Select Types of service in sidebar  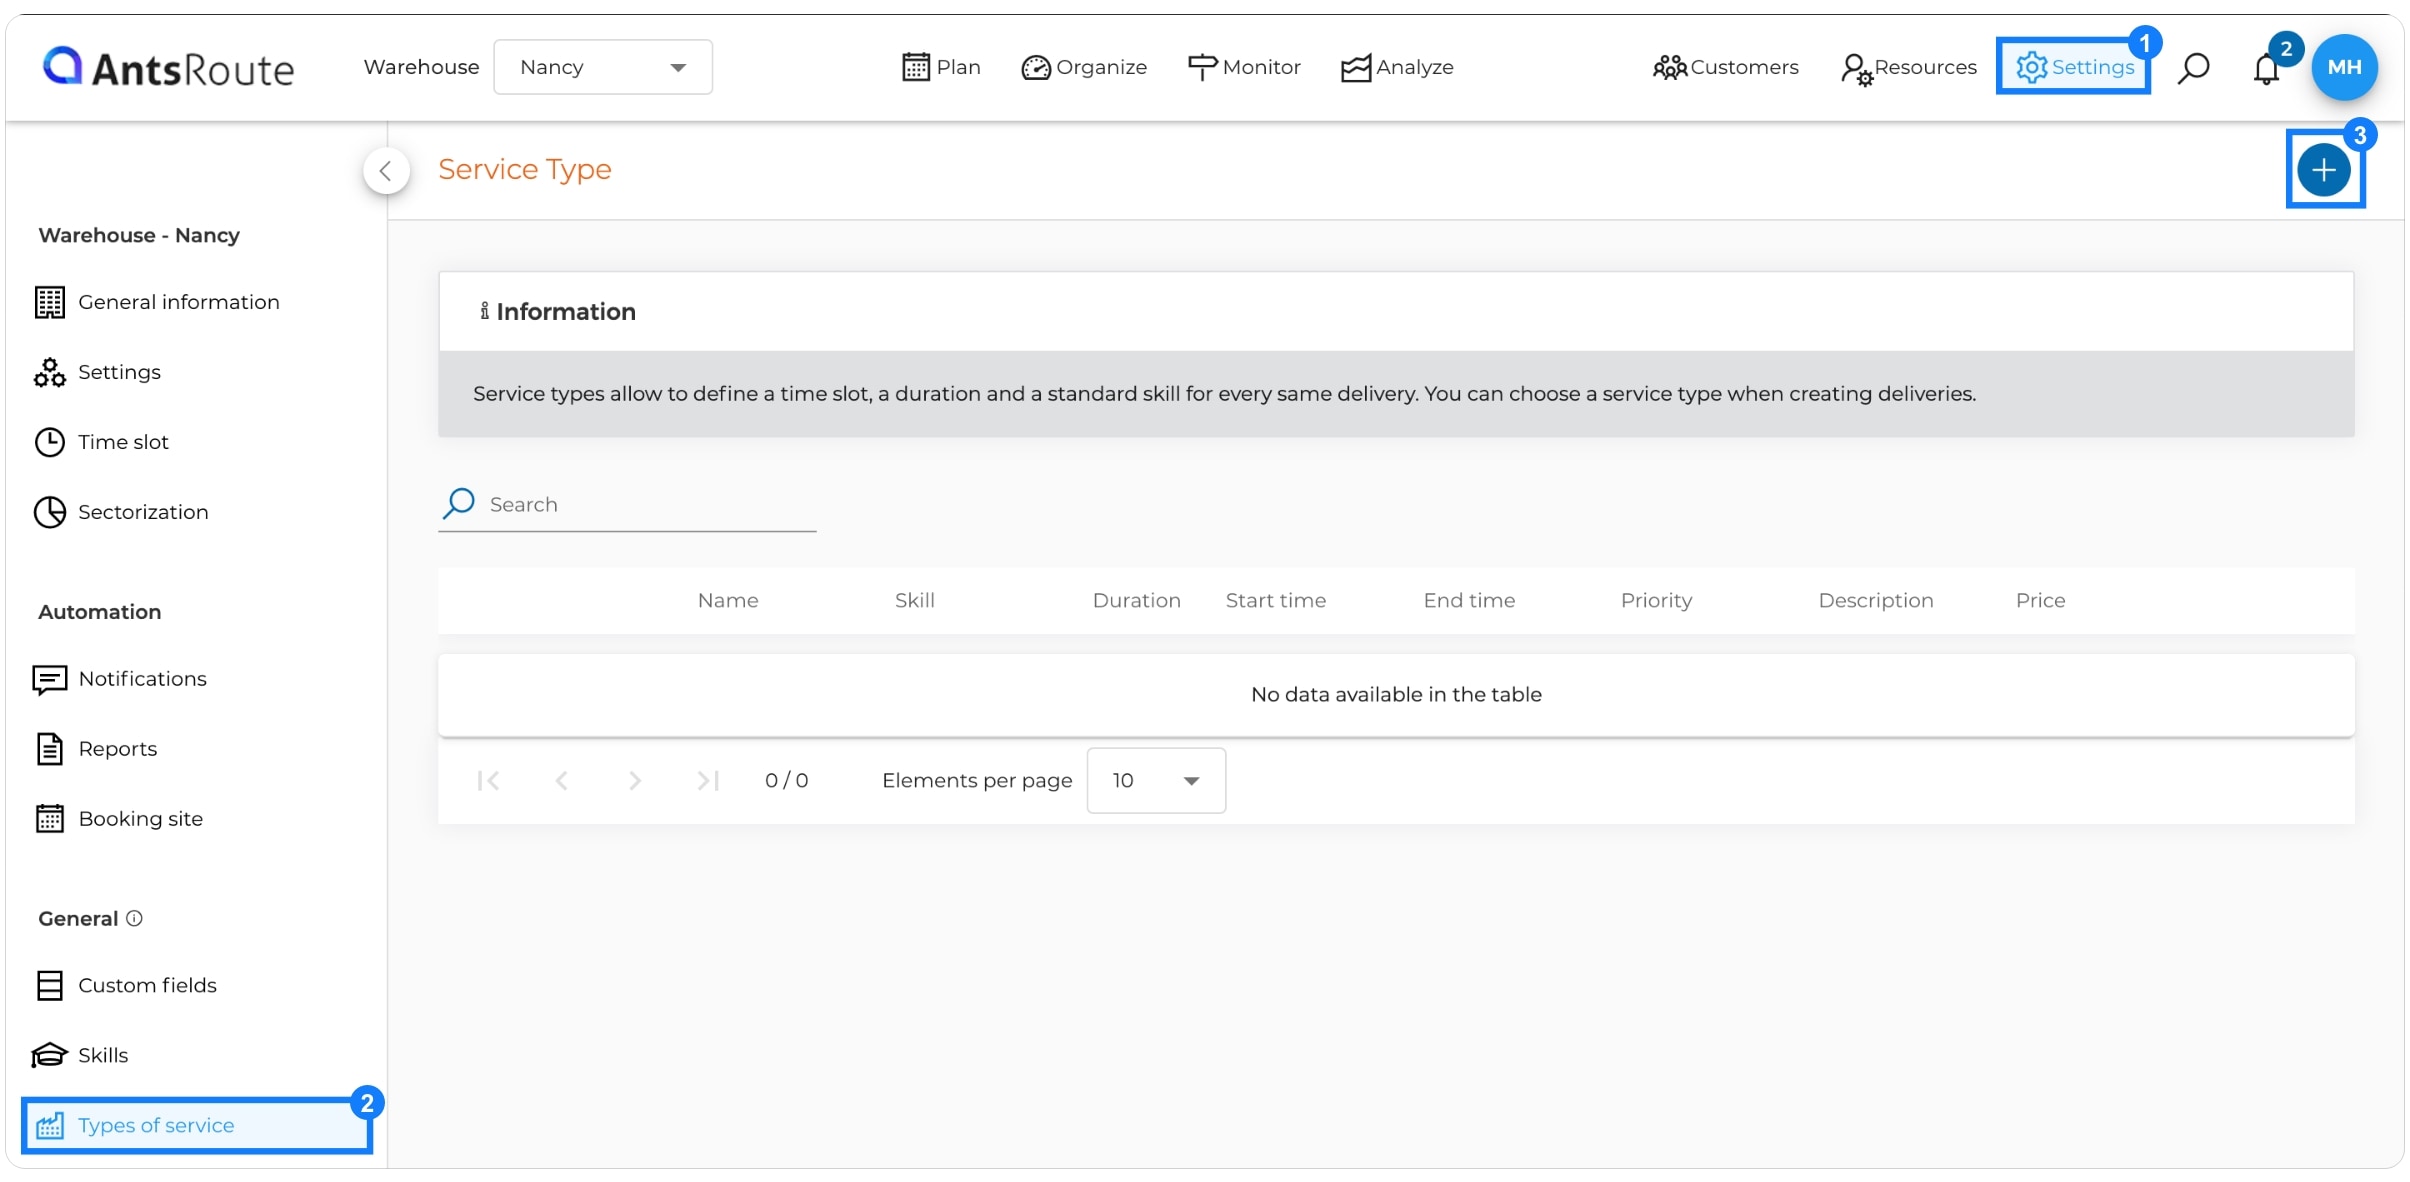click(x=196, y=1125)
